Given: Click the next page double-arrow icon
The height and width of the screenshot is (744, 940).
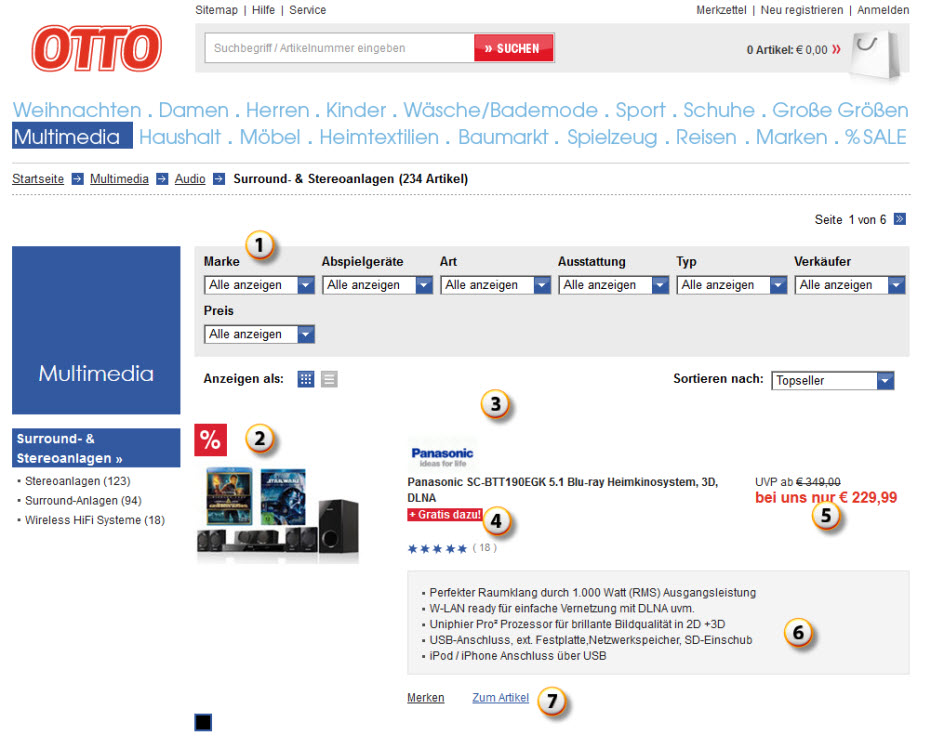Looking at the screenshot, I should click(899, 219).
